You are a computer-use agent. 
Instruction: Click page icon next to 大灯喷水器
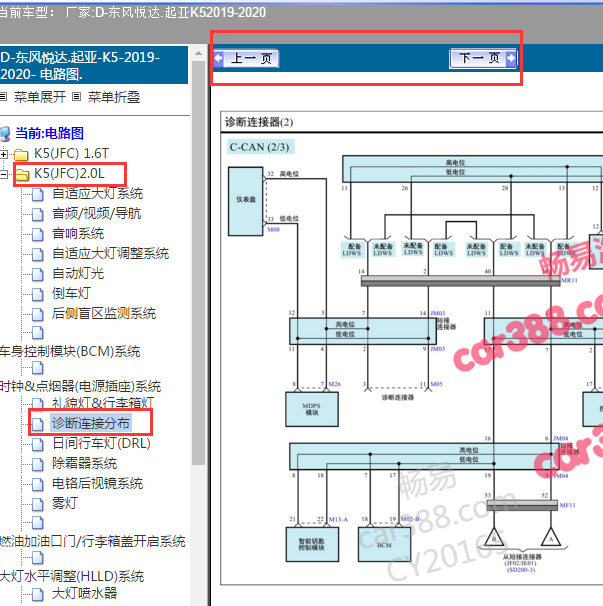point(37,594)
